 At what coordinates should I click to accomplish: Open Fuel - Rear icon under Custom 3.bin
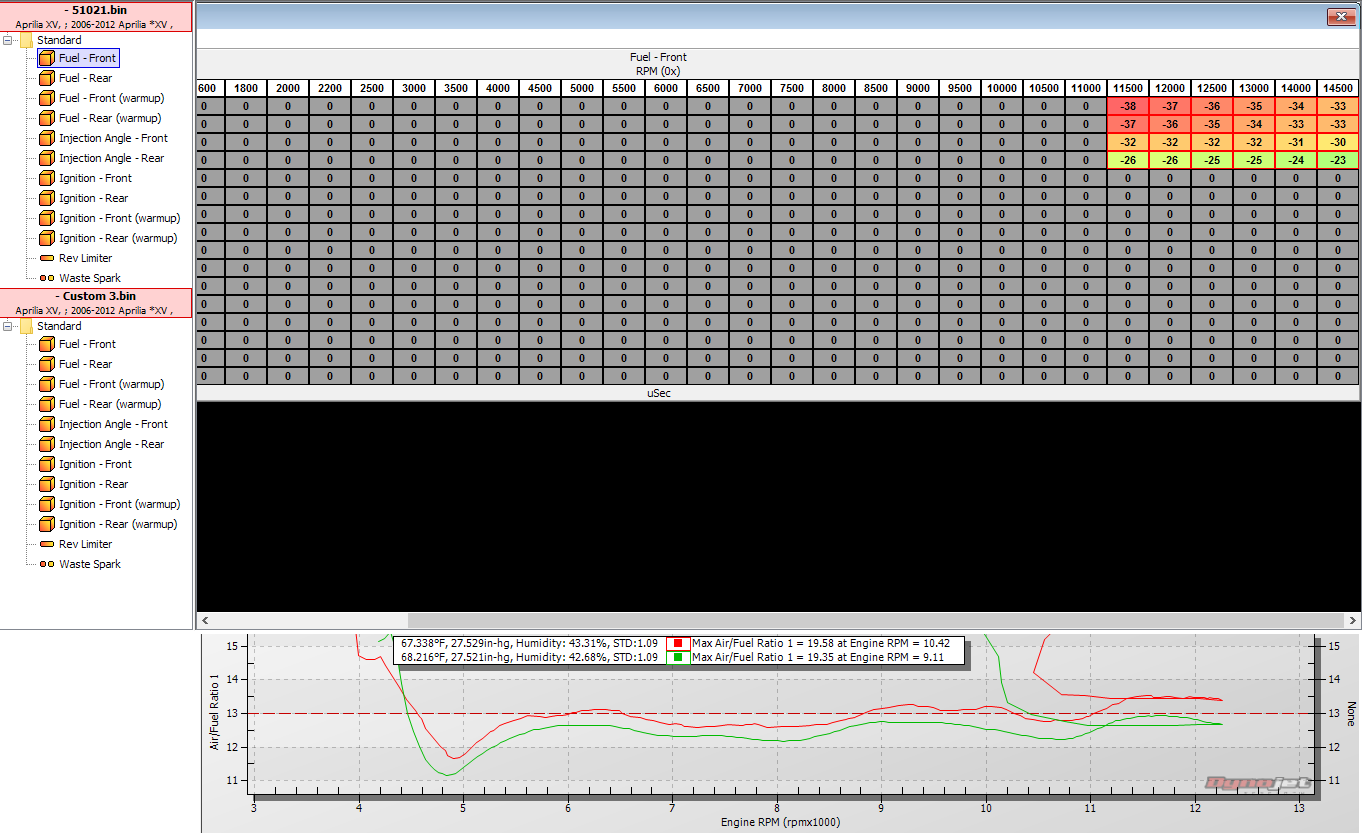tap(46, 364)
